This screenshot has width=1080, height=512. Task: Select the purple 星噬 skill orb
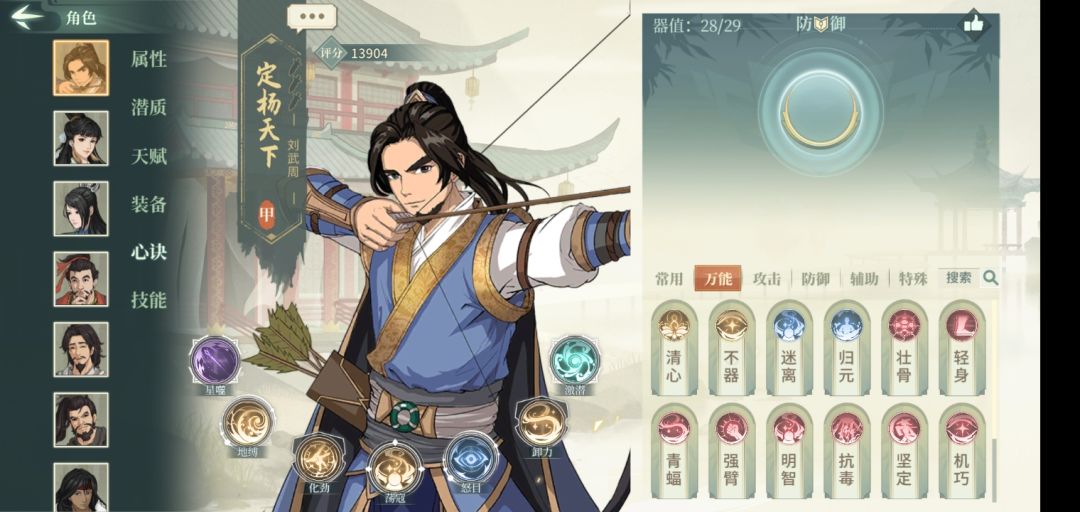[x=215, y=360]
